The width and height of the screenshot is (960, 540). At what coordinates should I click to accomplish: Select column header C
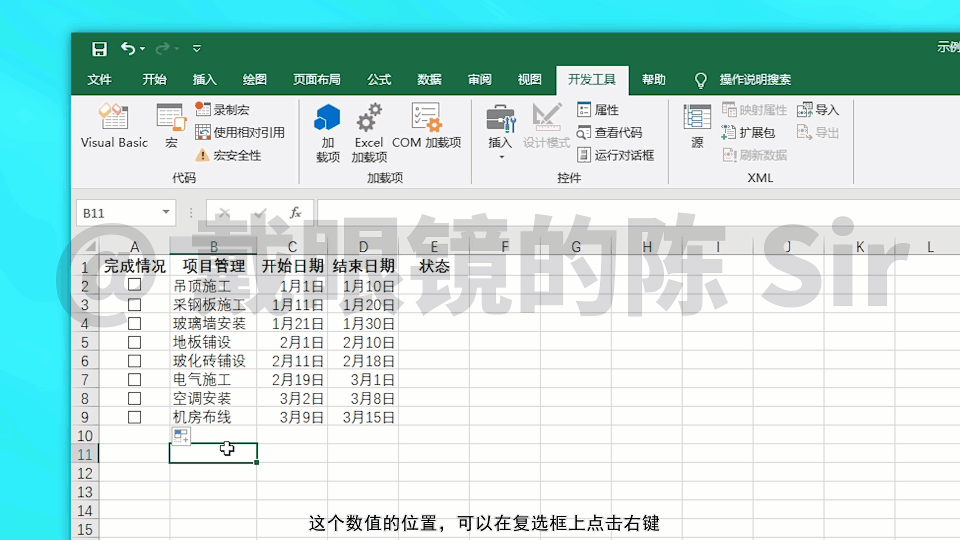(x=292, y=247)
